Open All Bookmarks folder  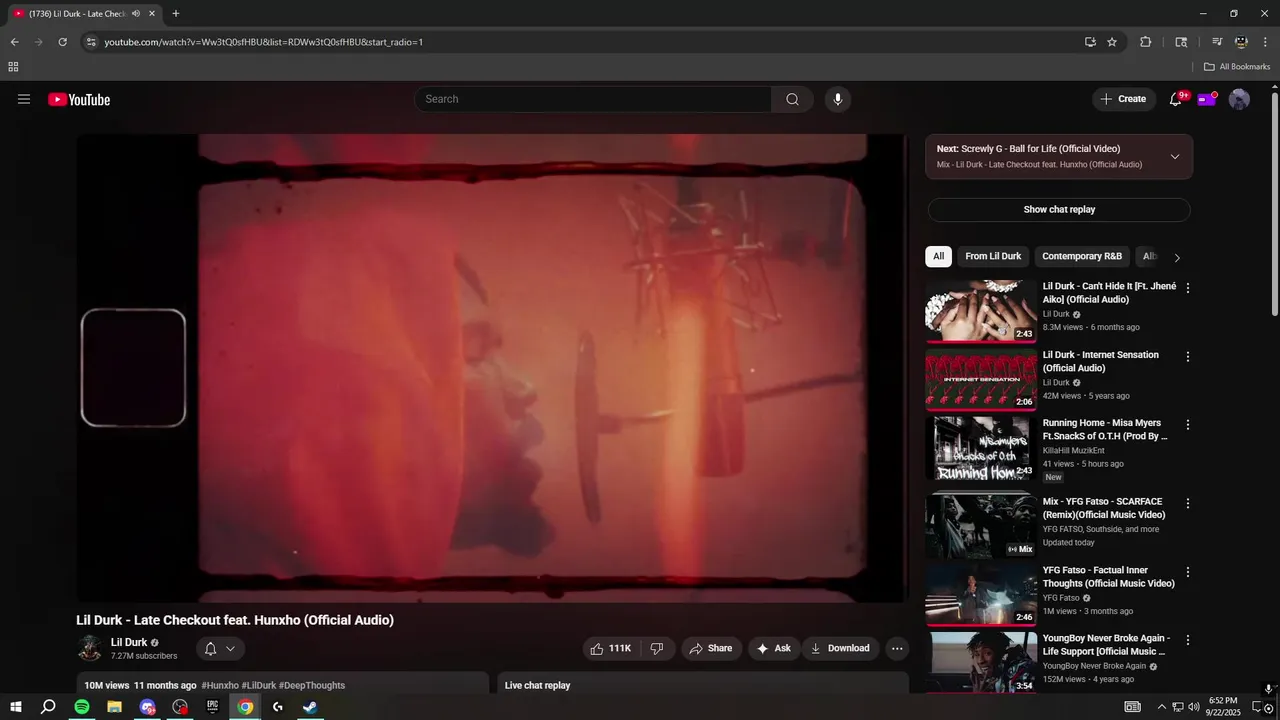[x=1237, y=67]
